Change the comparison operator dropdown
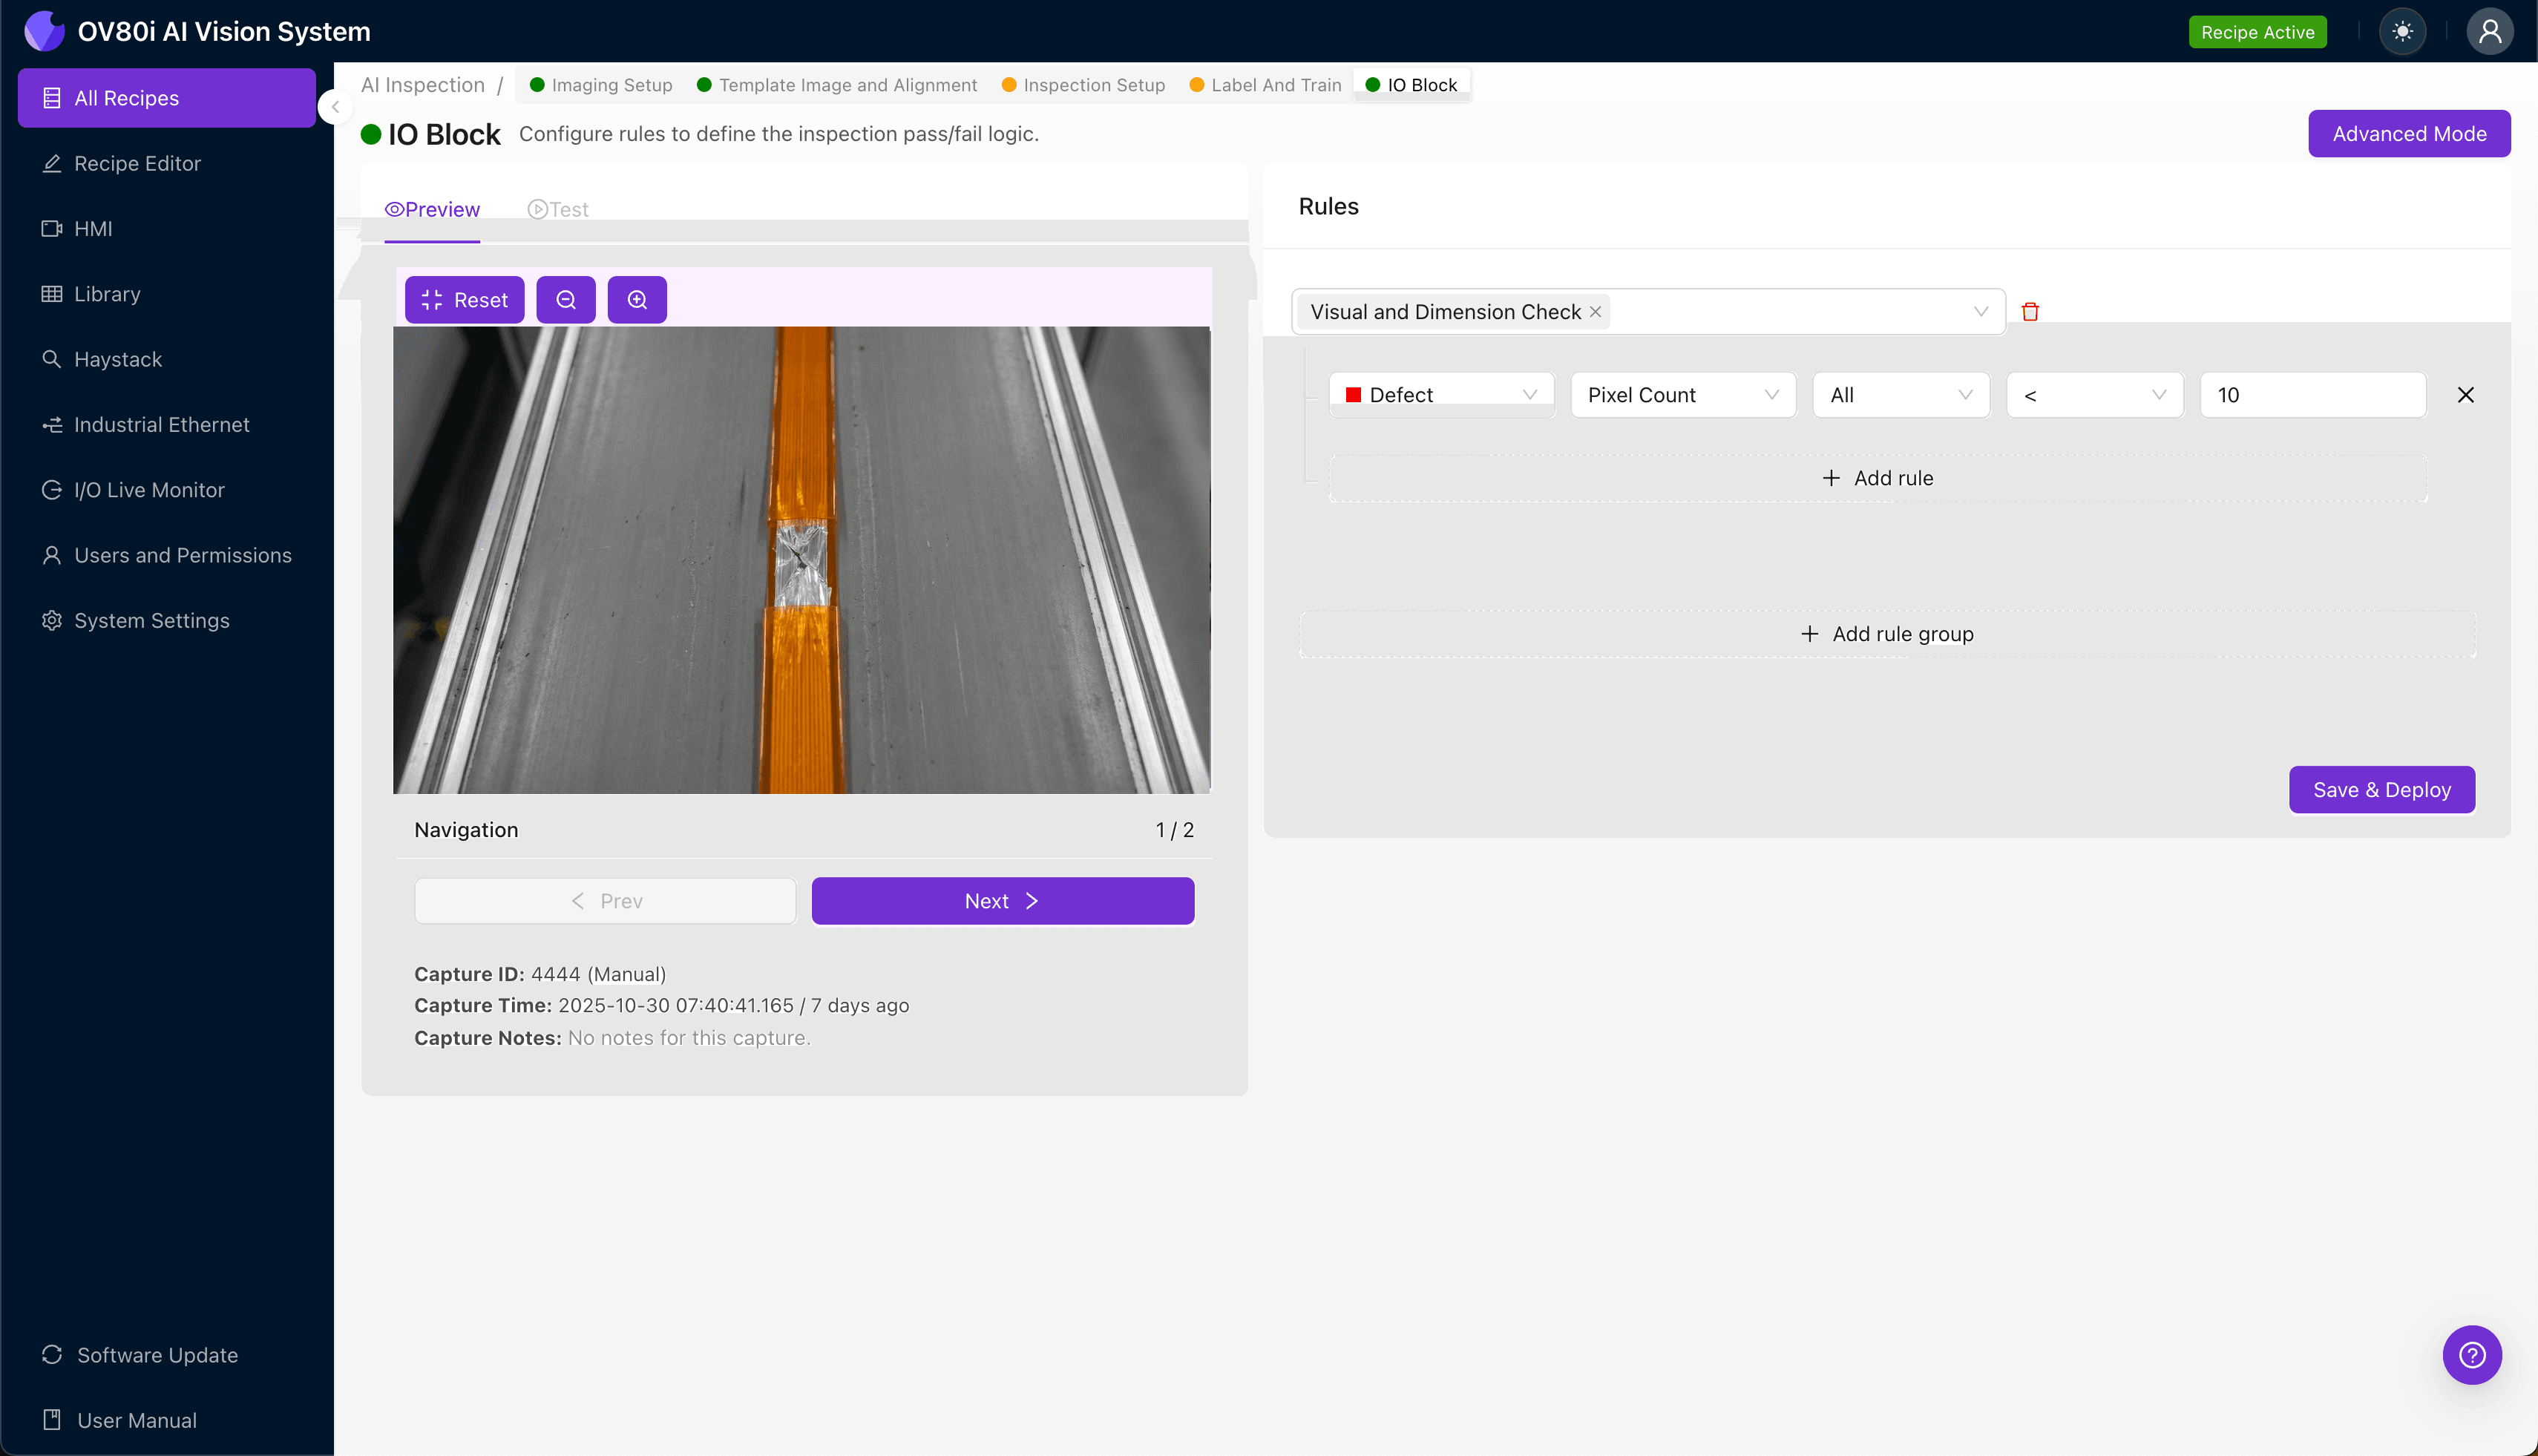Screen dimensions: 2538x1456 point(2094,394)
